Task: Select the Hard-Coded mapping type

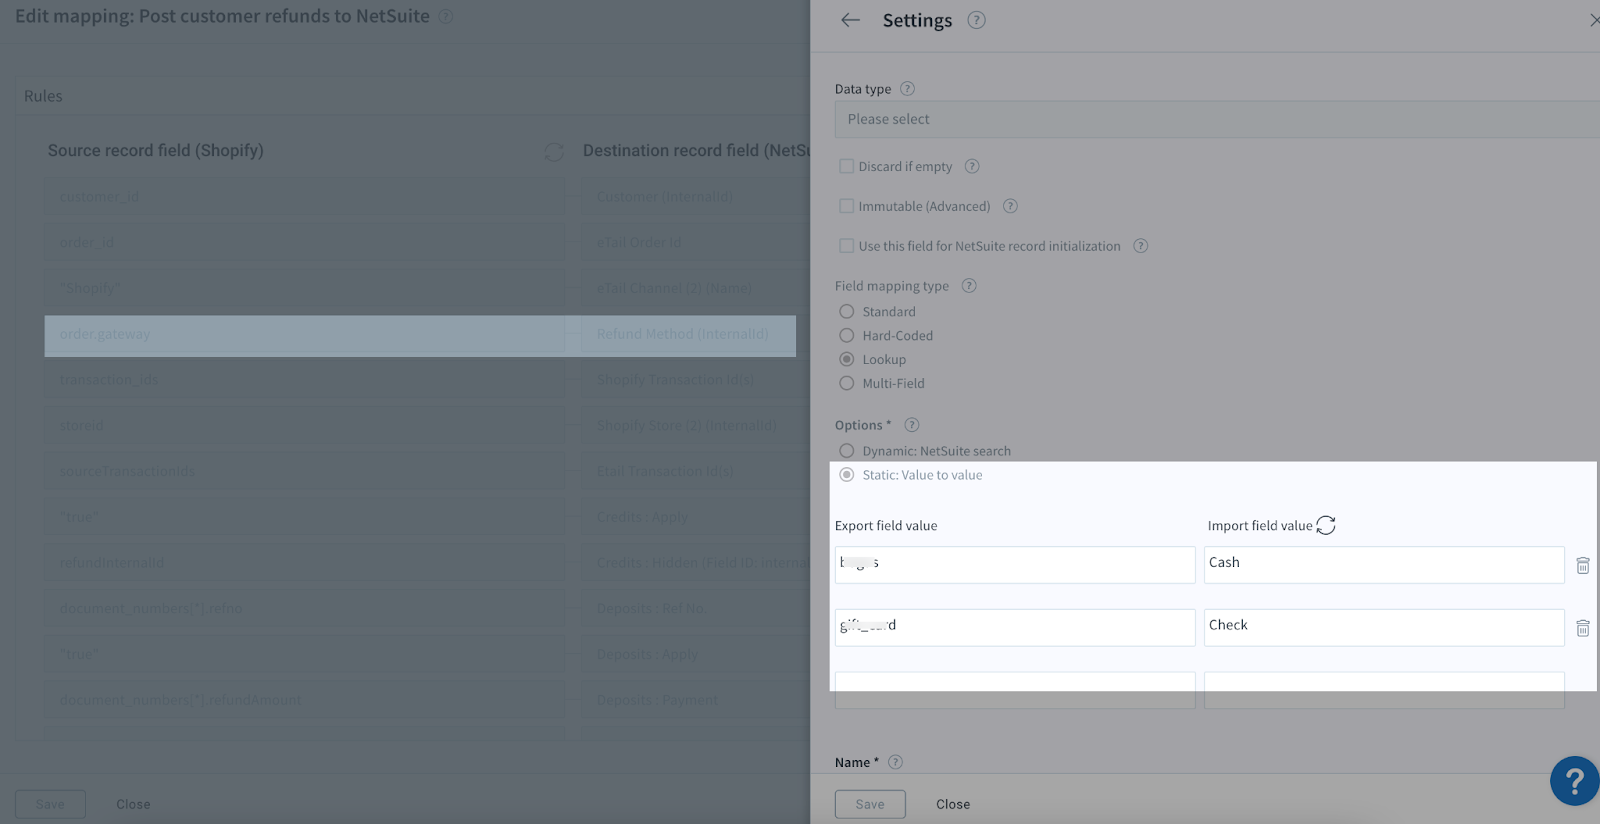Action: pos(846,336)
